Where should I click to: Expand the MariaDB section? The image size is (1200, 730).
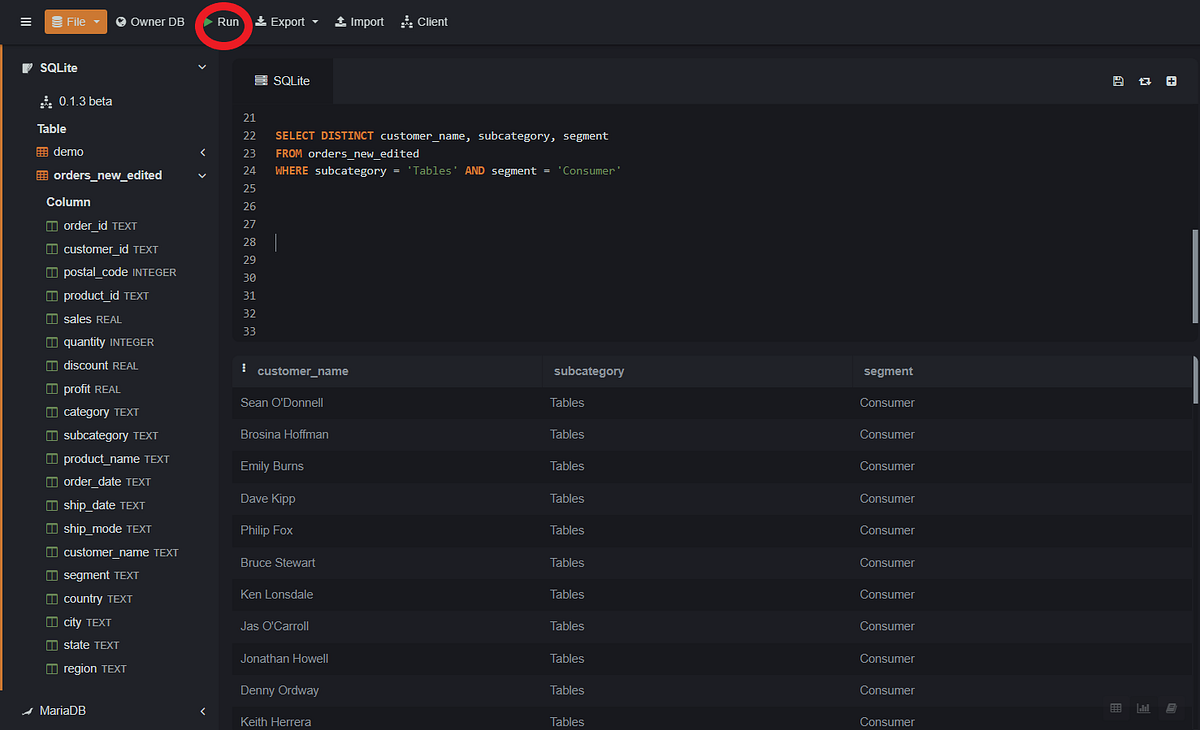point(202,711)
